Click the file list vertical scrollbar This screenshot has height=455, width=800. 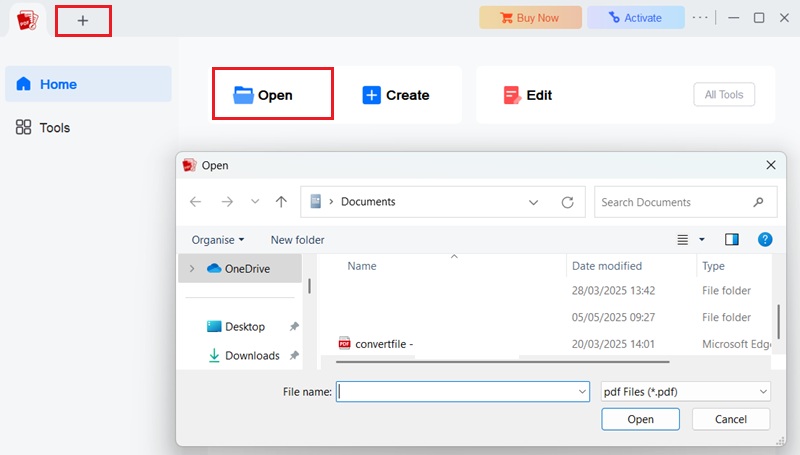tap(779, 321)
